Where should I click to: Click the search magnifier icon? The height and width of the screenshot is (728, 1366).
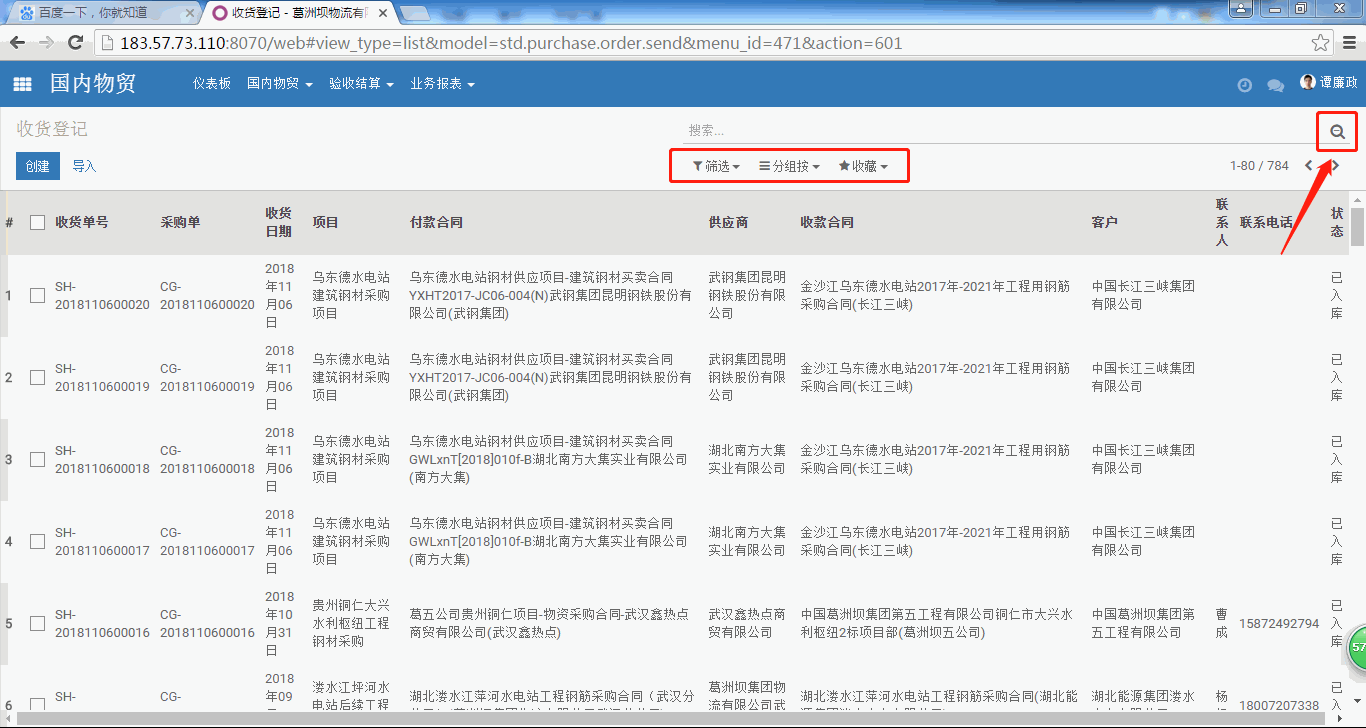[x=1337, y=131]
